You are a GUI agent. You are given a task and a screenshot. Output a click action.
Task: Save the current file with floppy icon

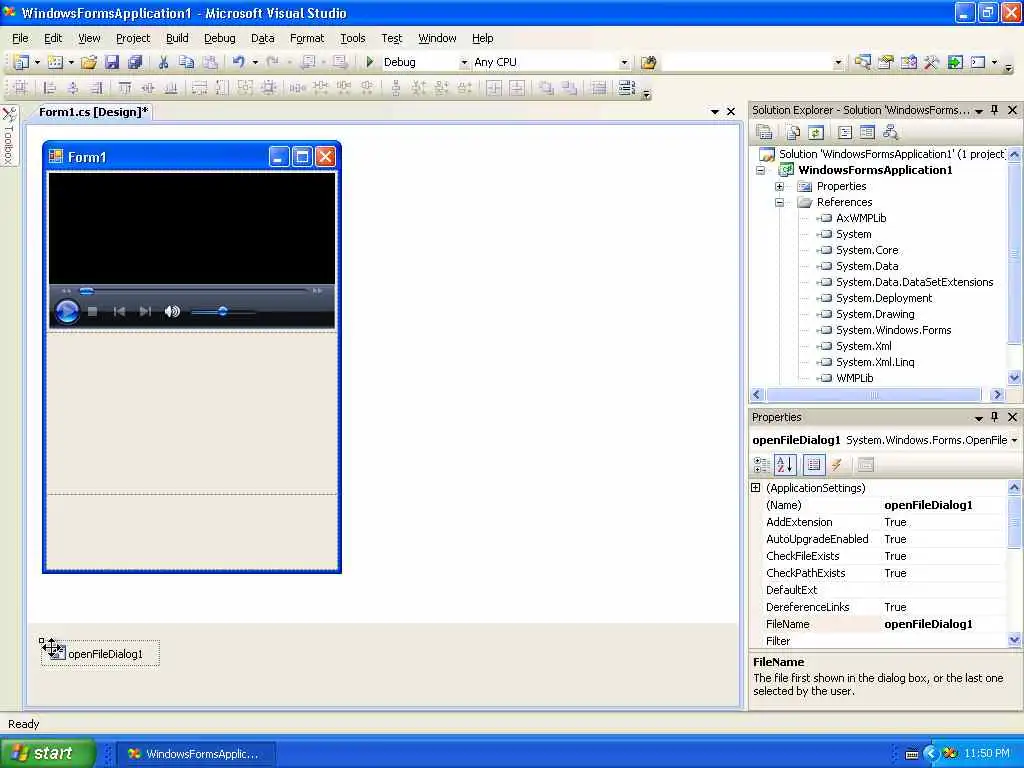[112, 62]
